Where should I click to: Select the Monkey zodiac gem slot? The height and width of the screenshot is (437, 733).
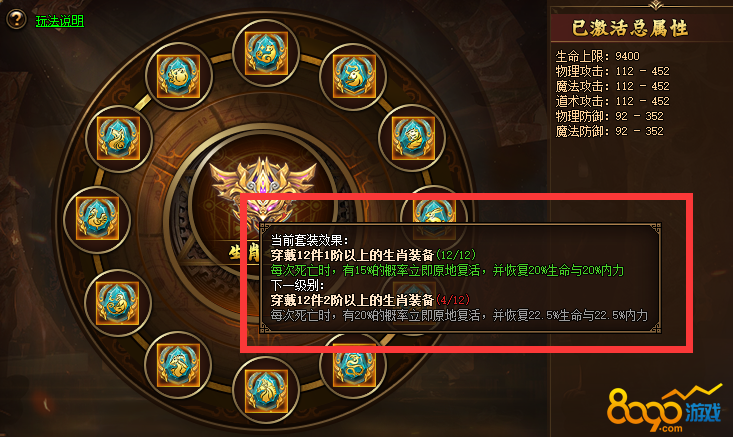117,303
